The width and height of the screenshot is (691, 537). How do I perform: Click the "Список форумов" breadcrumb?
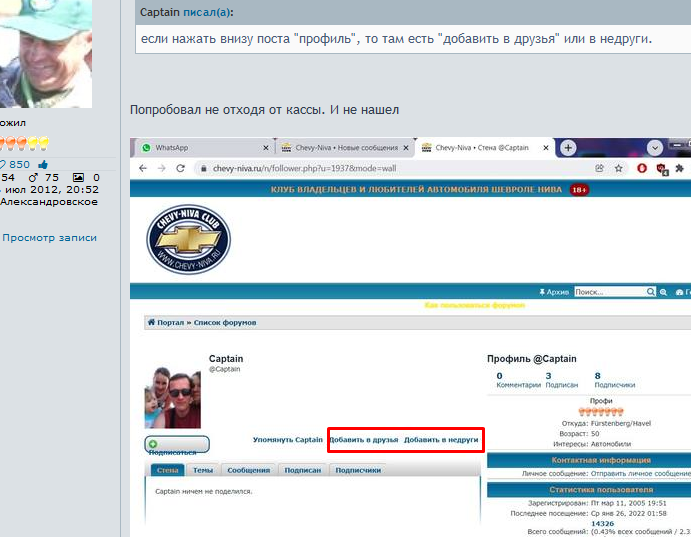pyautogui.click(x=225, y=322)
